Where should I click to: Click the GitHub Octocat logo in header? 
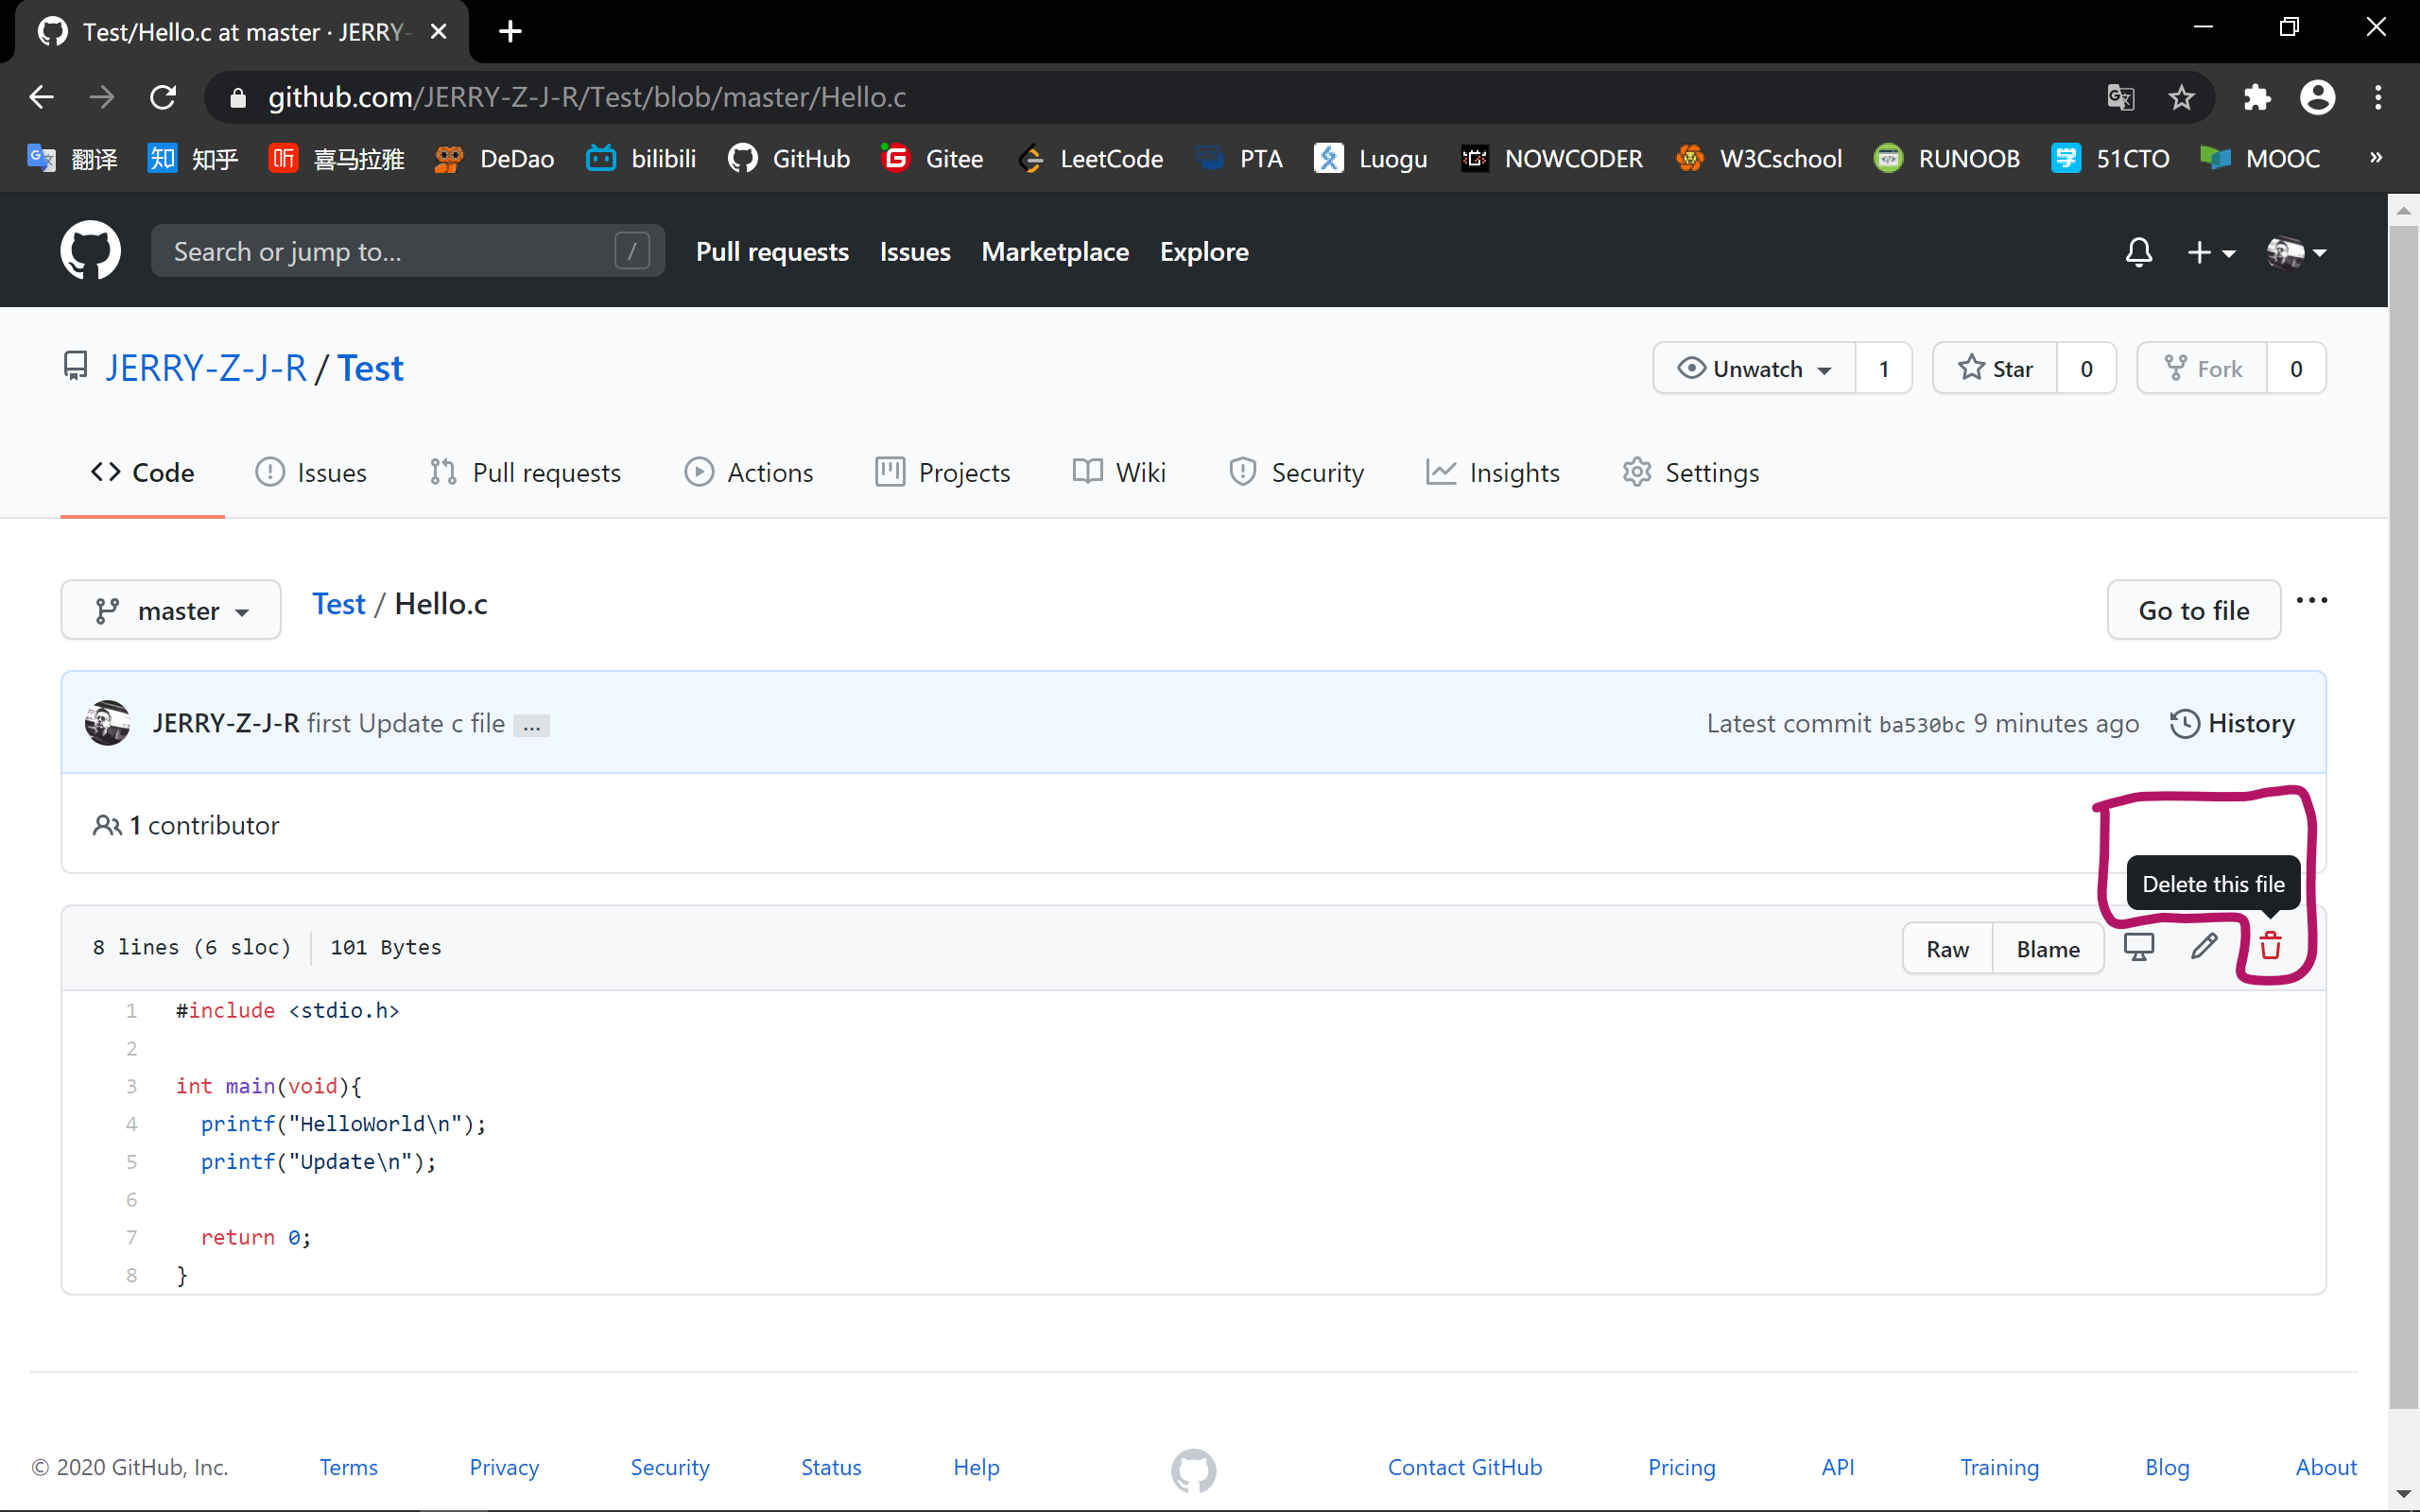(90, 251)
